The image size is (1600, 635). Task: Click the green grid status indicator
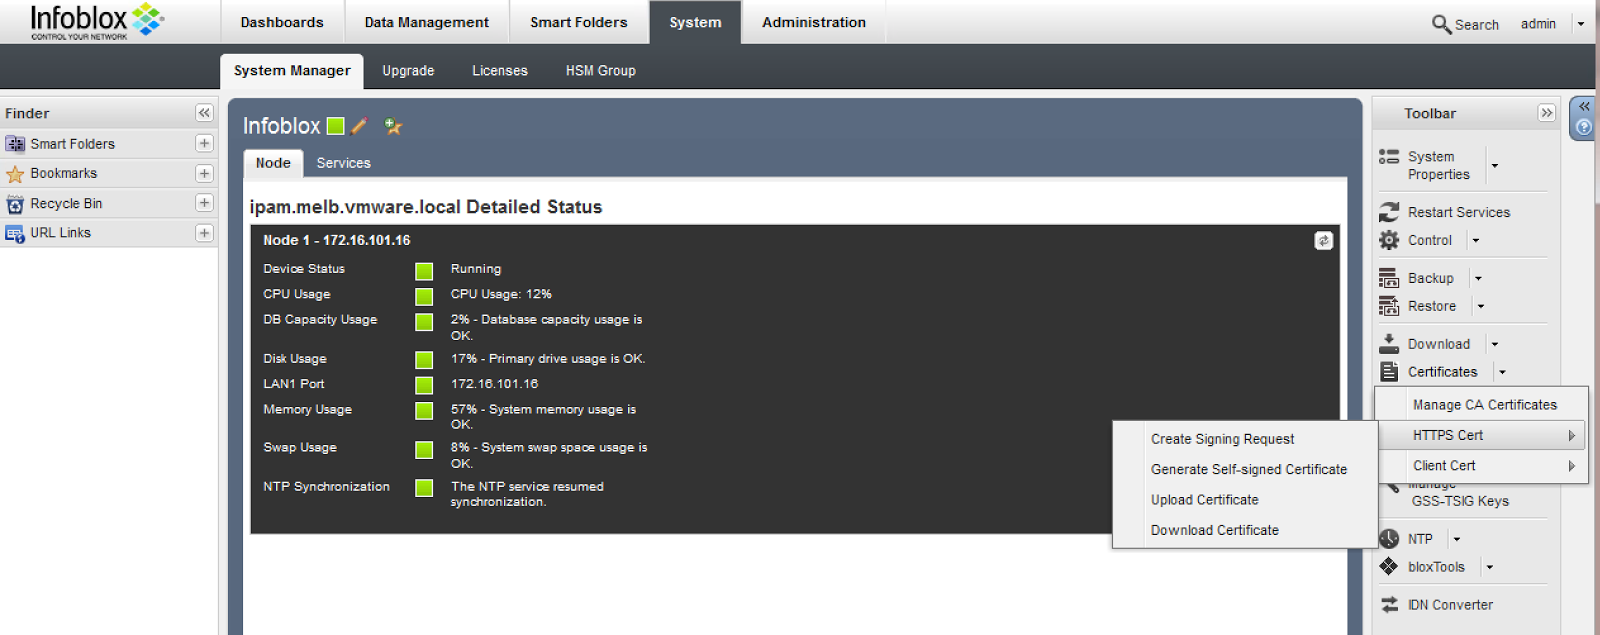pyautogui.click(x=336, y=126)
